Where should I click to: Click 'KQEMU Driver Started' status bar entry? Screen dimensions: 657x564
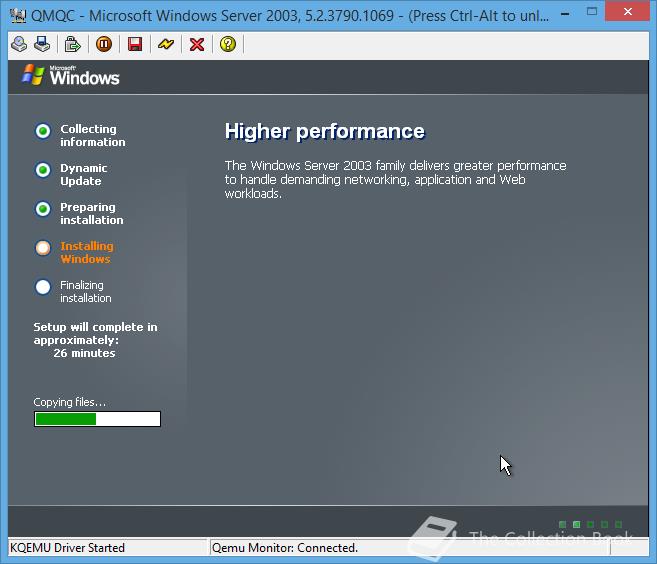67,548
